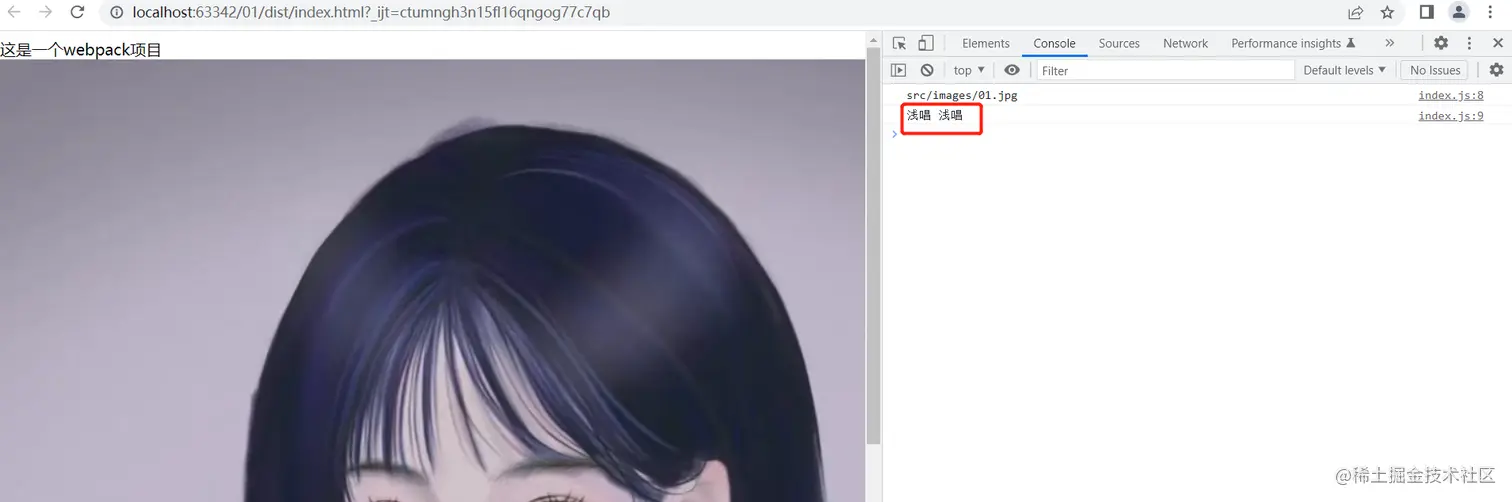1512x502 pixels.
Task: Go back to previous page
Action: click(15, 13)
